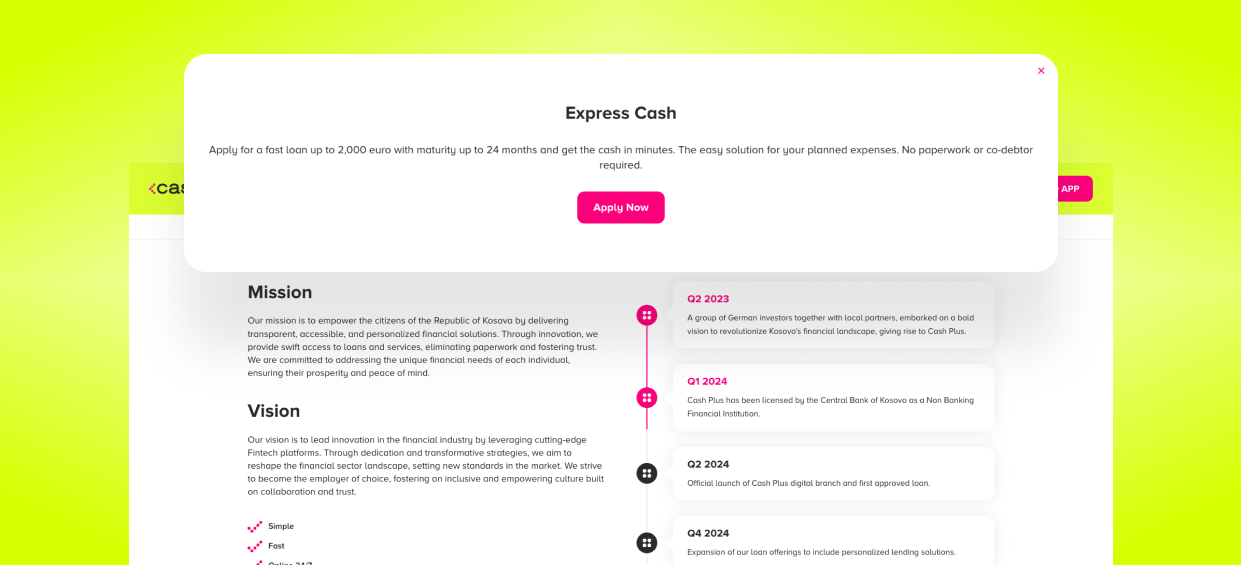Click the Fast list item text

(276, 546)
